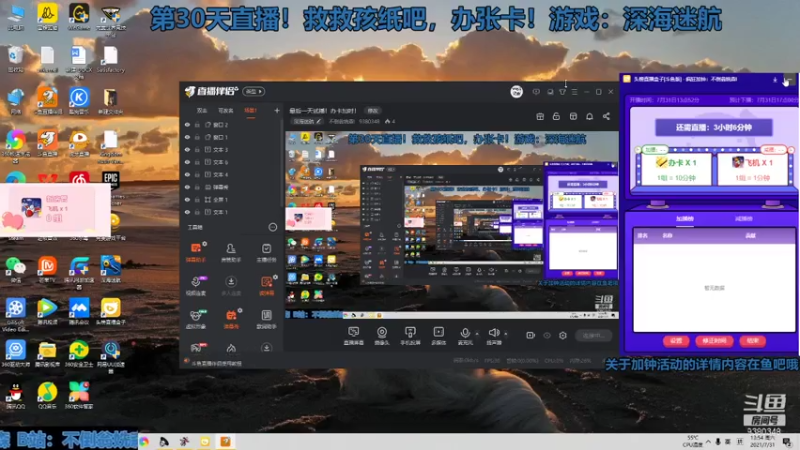Collapse the toolbox with circle button

pyautogui.click(x=273, y=227)
